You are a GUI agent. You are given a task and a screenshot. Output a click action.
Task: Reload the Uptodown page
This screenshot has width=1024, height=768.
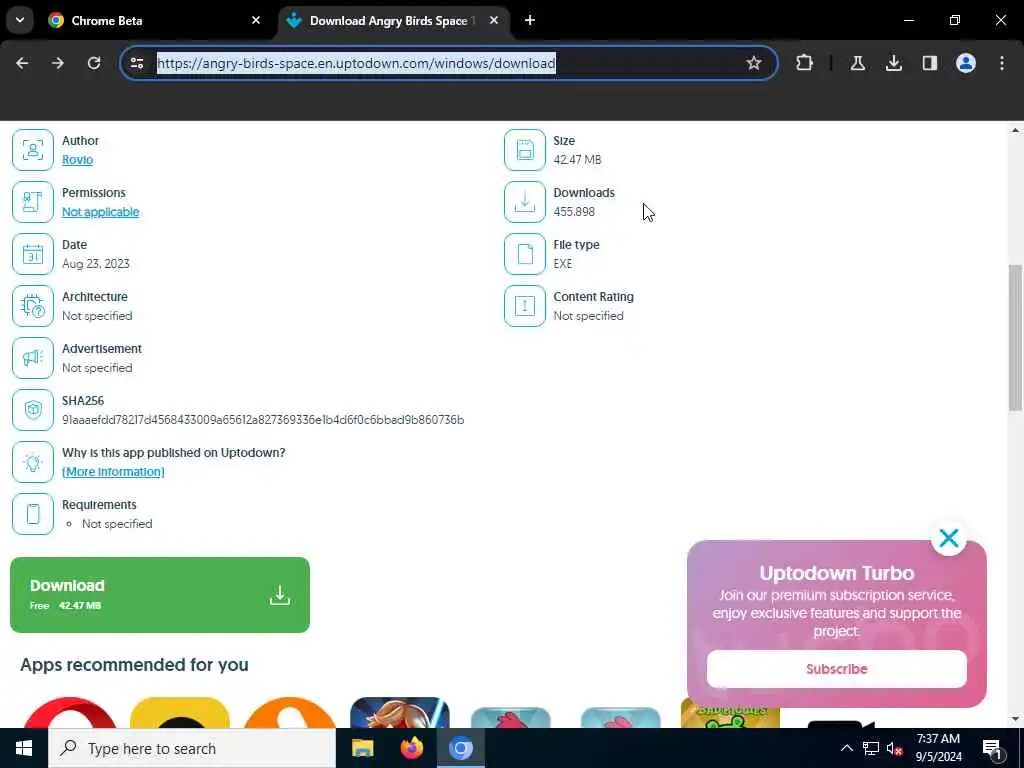pos(94,63)
